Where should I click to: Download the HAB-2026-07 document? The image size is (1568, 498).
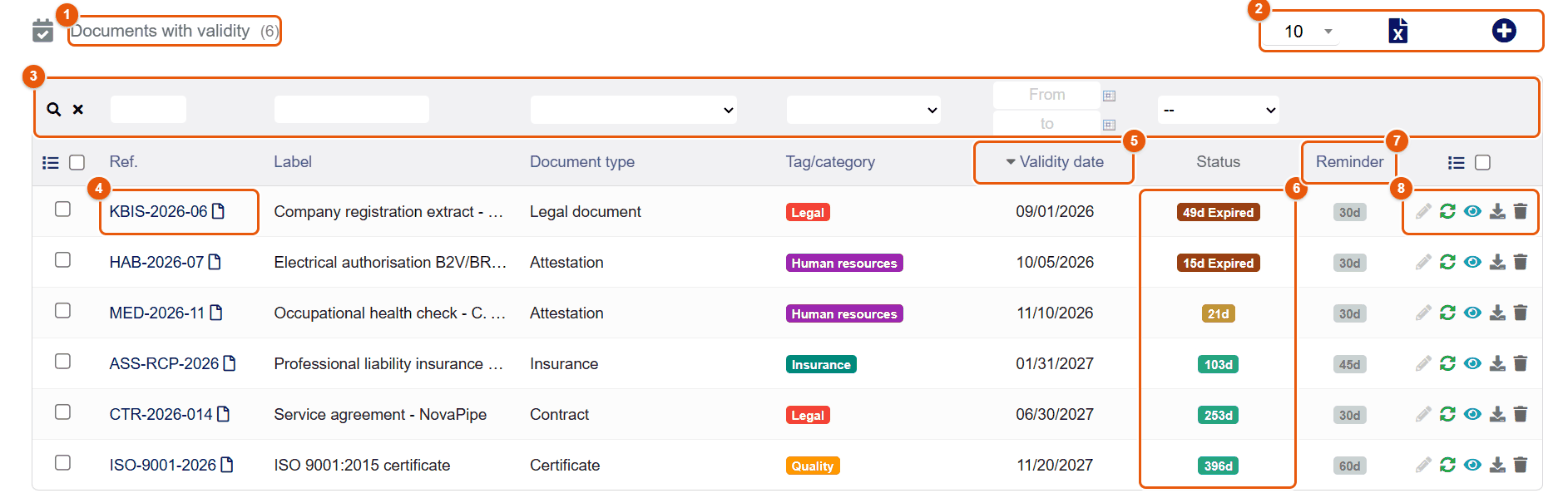pos(1497,262)
